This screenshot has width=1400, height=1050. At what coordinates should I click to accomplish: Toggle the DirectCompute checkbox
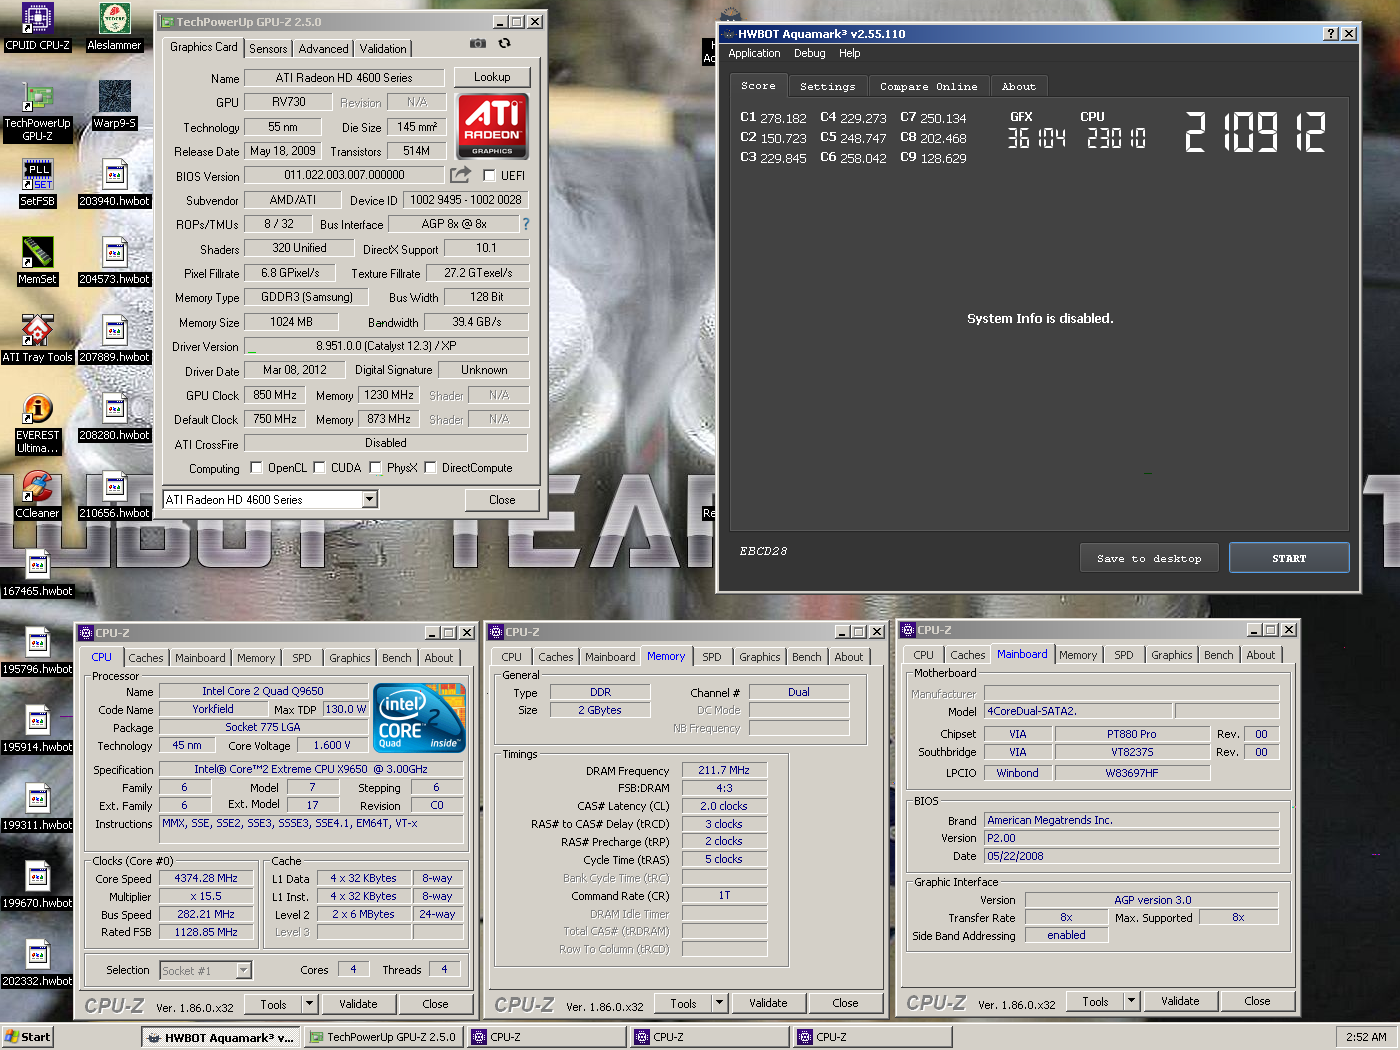430,467
